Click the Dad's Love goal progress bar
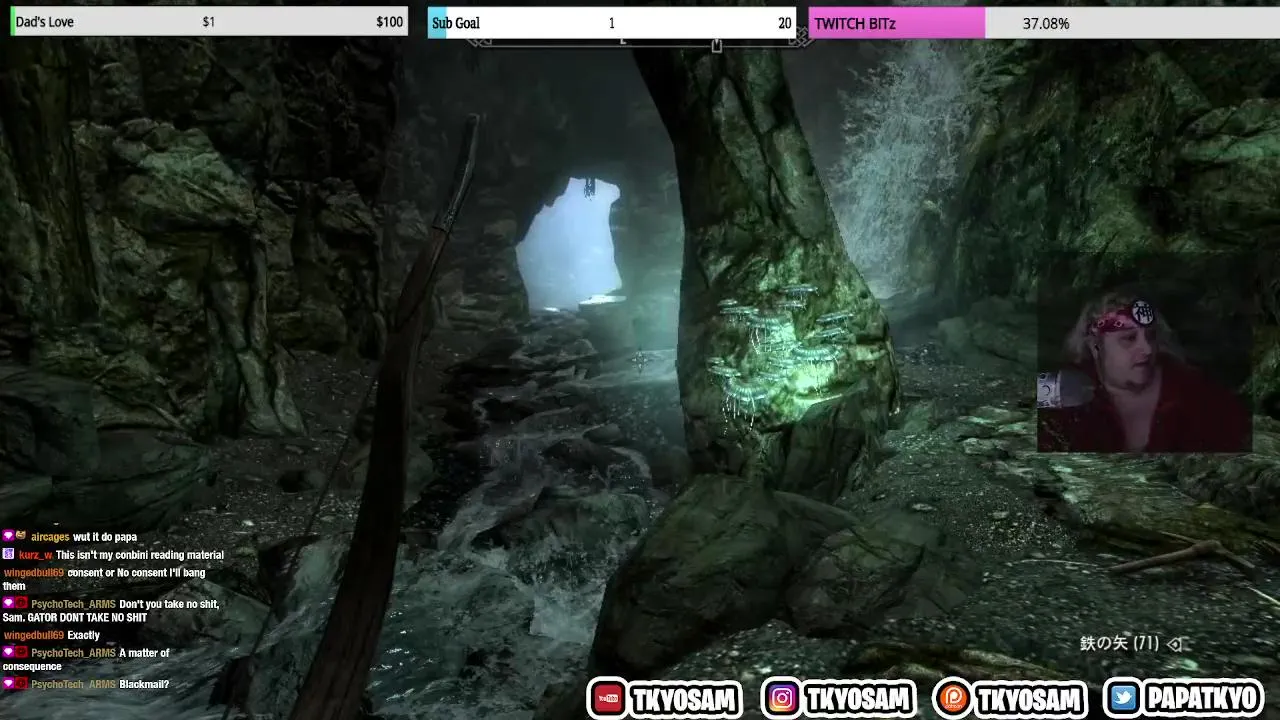 click(x=209, y=22)
